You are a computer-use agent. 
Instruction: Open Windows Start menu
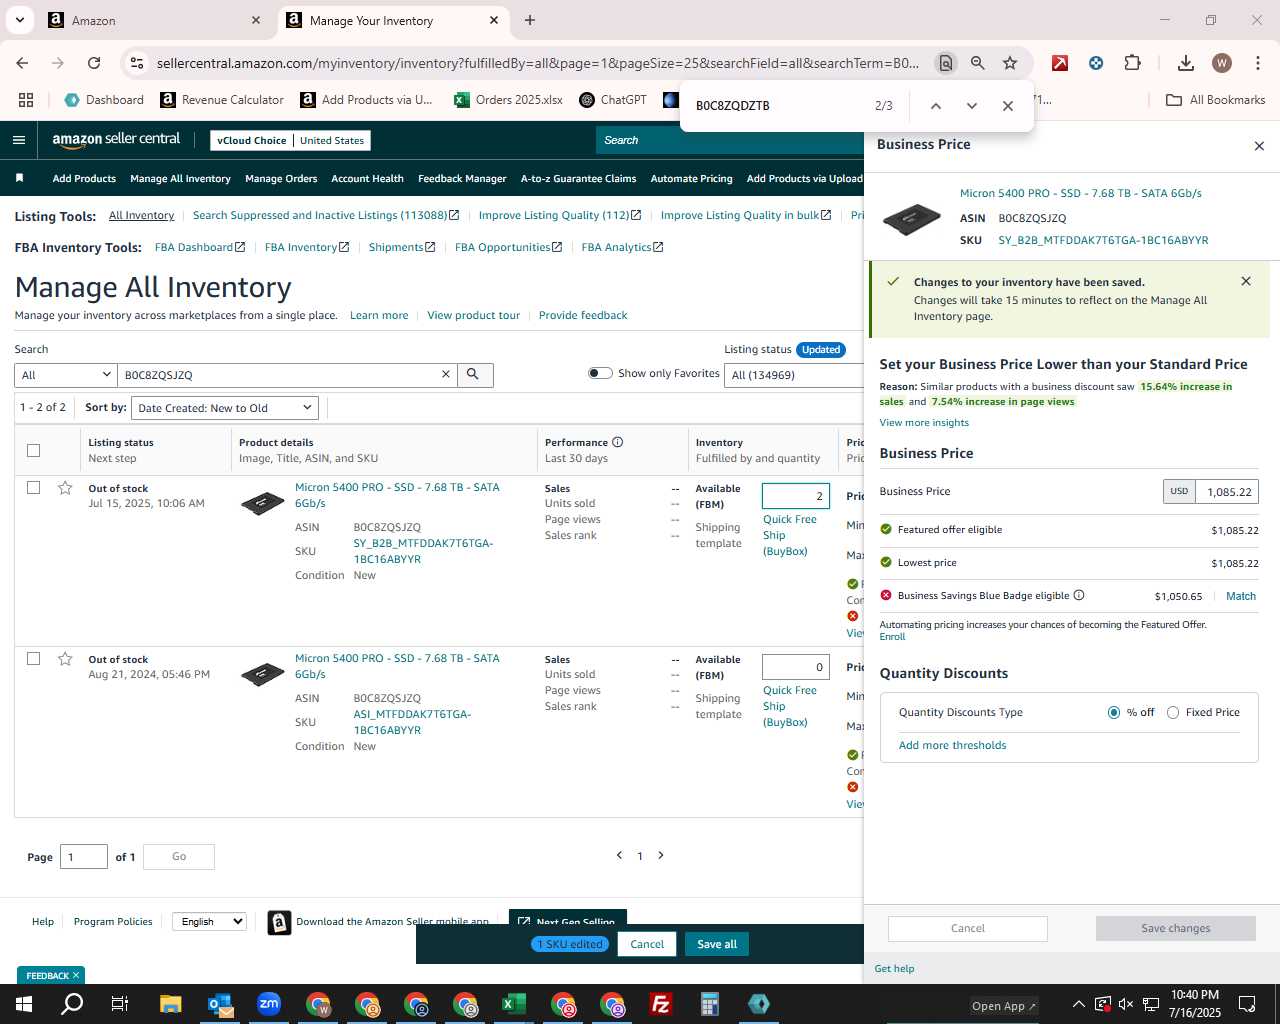click(x=23, y=1004)
